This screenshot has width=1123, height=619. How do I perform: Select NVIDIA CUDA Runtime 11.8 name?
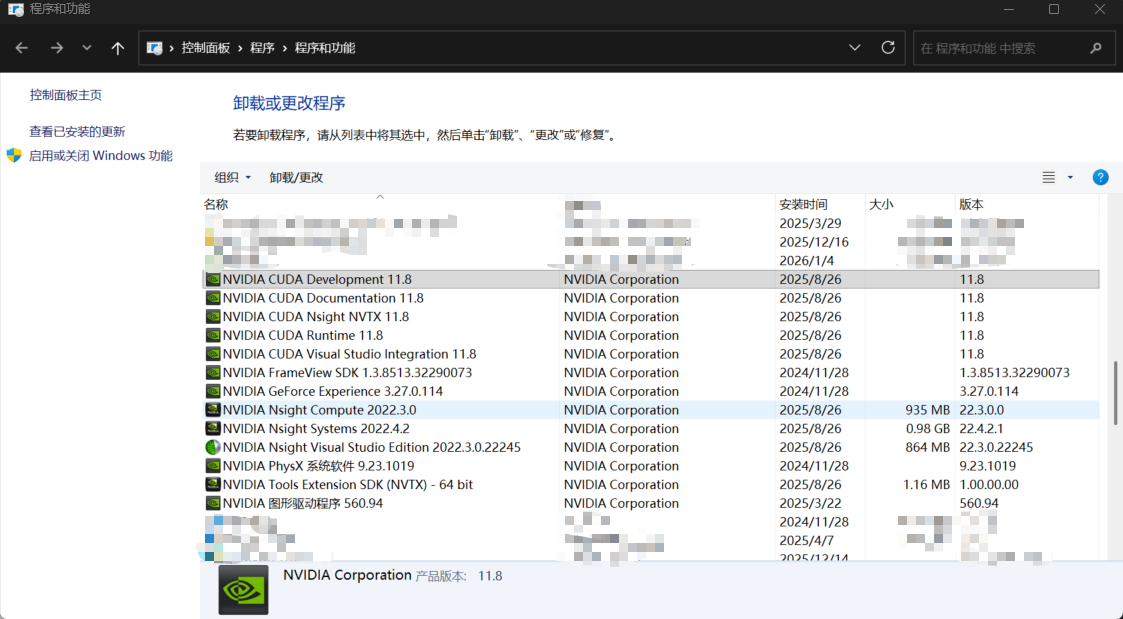(303, 335)
